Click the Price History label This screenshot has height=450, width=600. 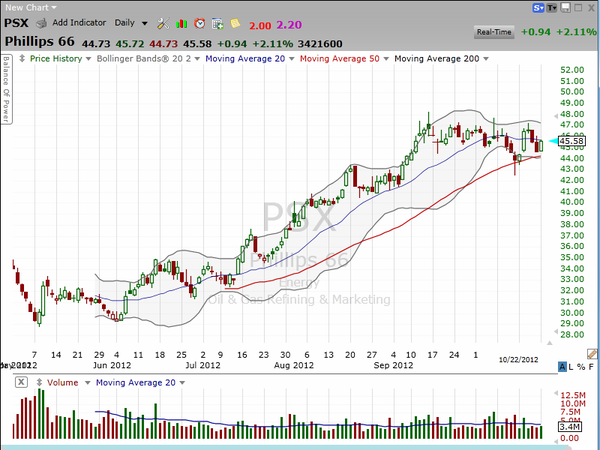pos(56,59)
